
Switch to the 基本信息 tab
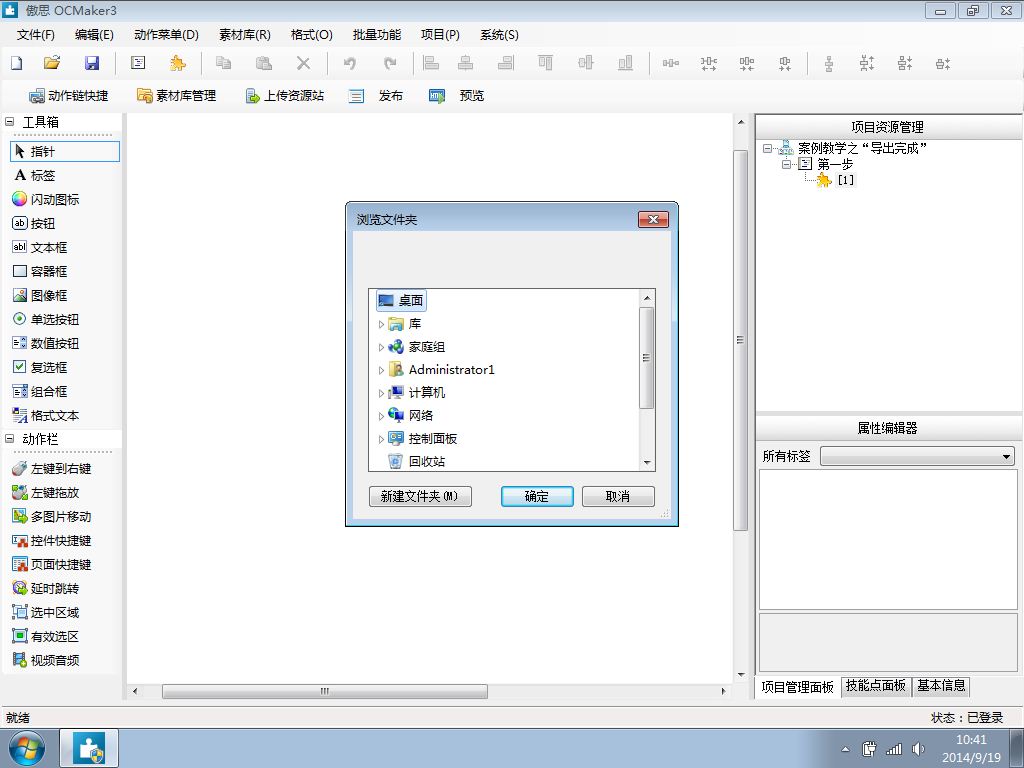[x=940, y=685]
